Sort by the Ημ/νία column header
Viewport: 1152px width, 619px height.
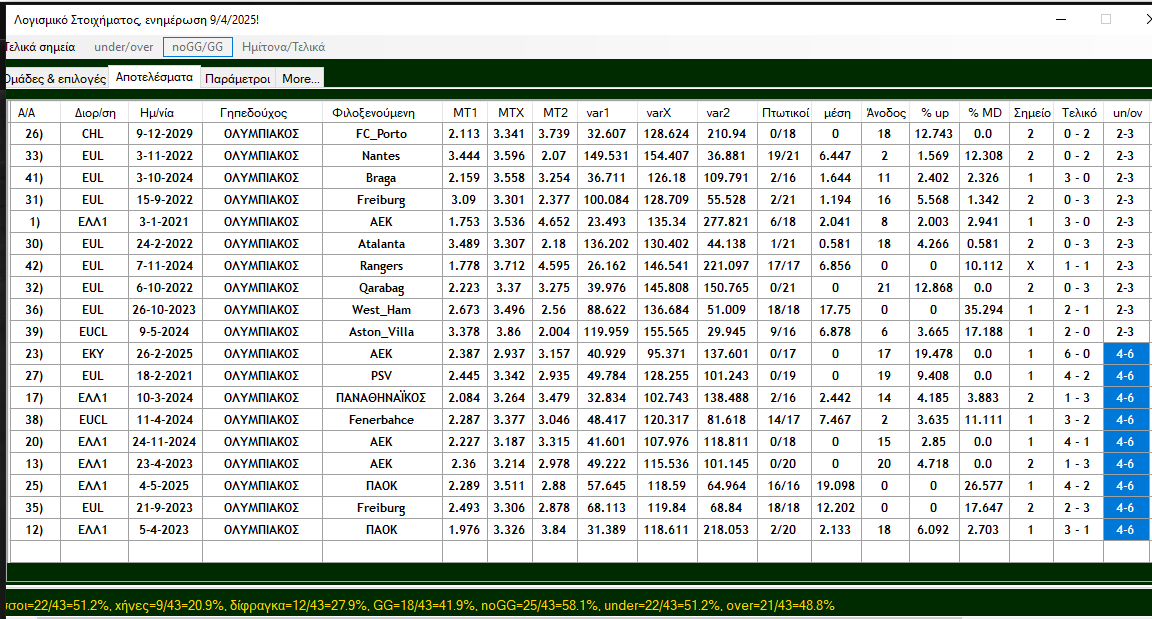pyautogui.click(x=165, y=113)
